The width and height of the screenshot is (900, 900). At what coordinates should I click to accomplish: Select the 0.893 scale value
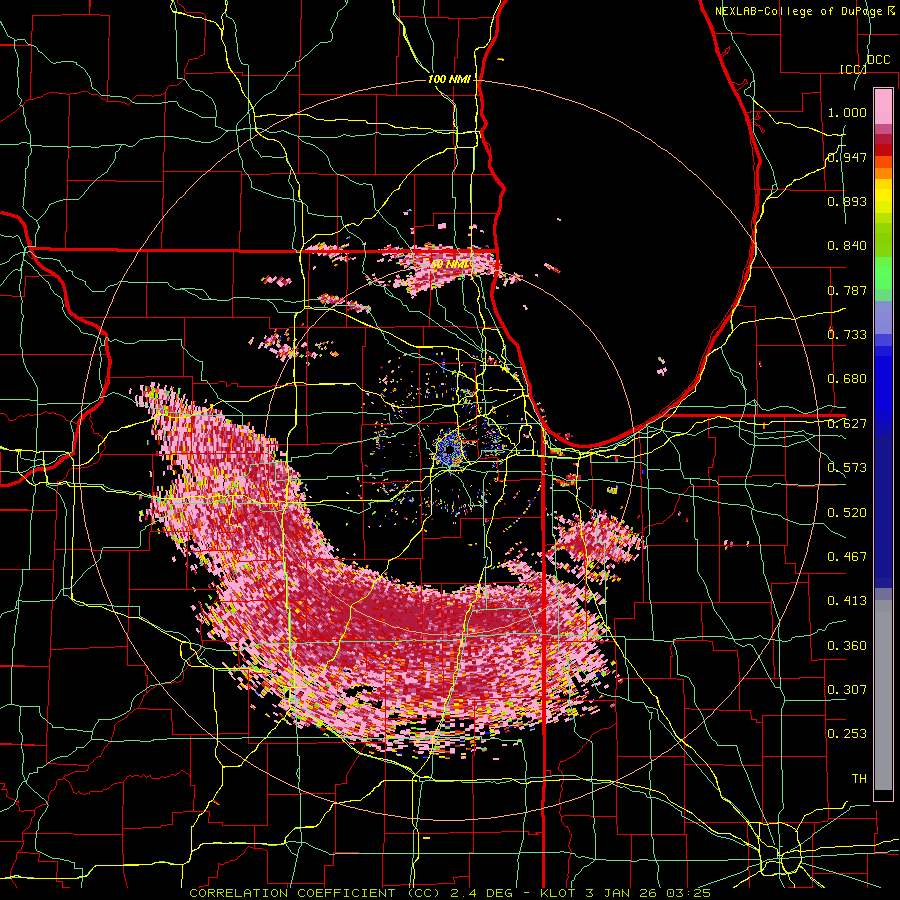(847, 201)
